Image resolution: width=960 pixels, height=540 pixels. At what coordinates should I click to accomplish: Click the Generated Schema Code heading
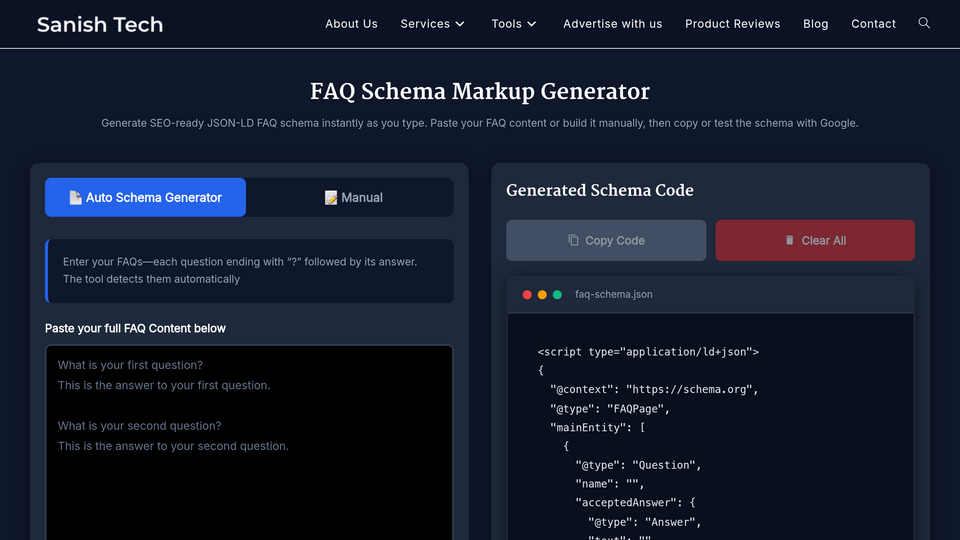599,190
